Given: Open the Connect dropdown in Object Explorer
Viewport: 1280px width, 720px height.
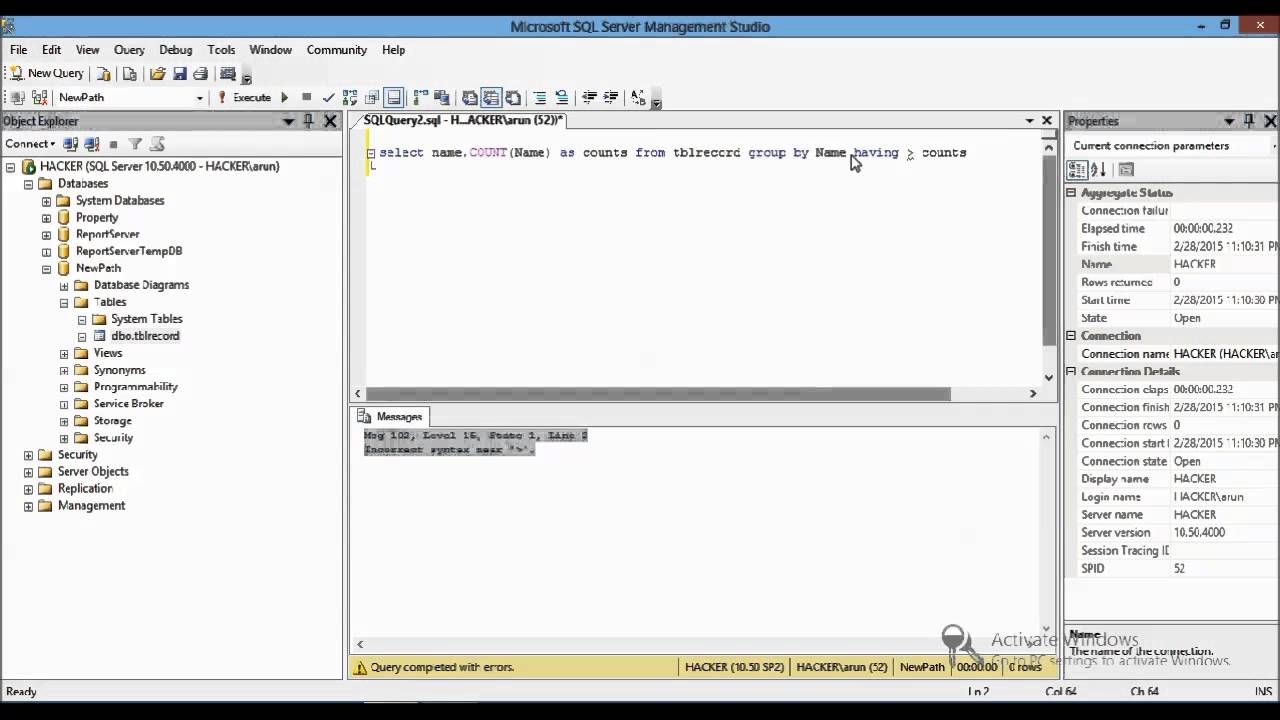Looking at the screenshot, I should (29, 144).
